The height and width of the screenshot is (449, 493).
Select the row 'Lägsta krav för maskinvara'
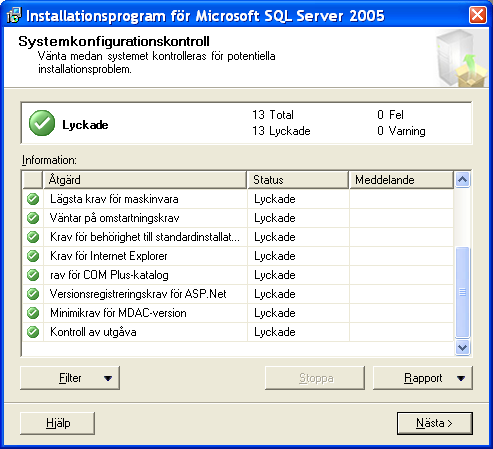238,199
